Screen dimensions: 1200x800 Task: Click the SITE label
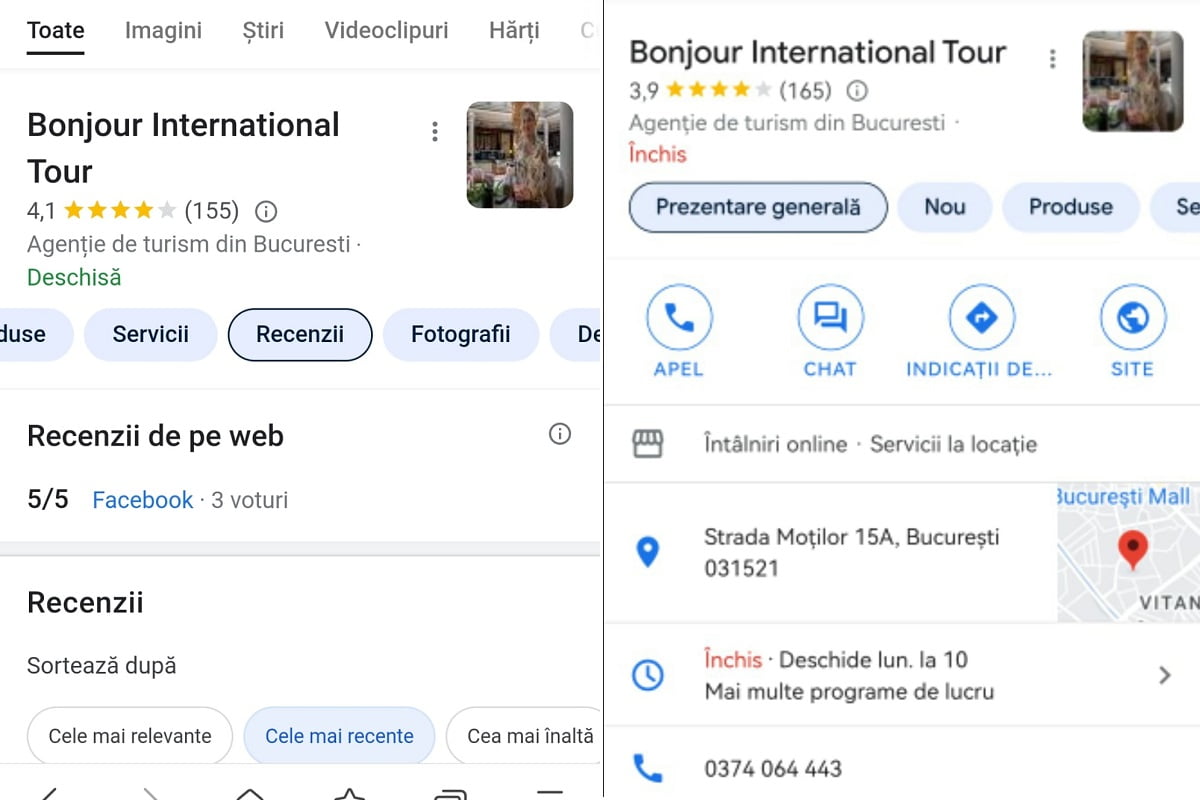[x=1132, y=369]
